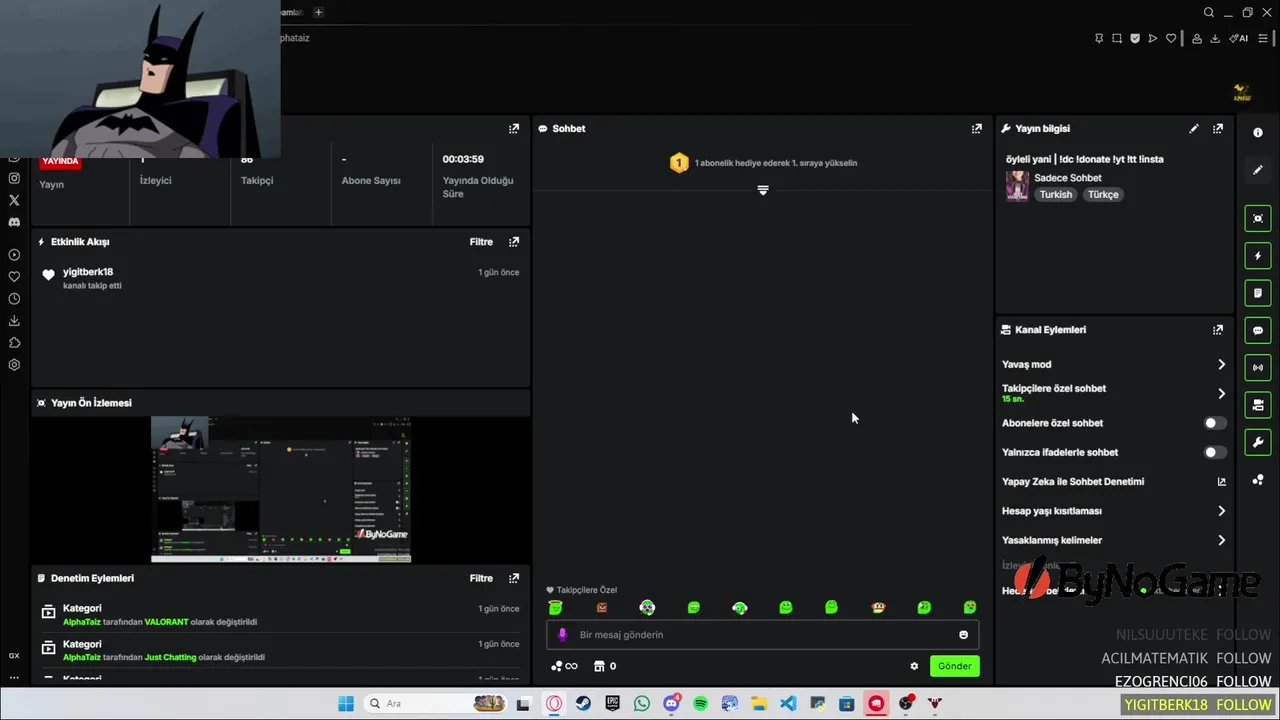The height and width of the screenshot is (720, 1280).
Task: Open Filtre in Denetim Eylemleri
Action: coord(481,578)
